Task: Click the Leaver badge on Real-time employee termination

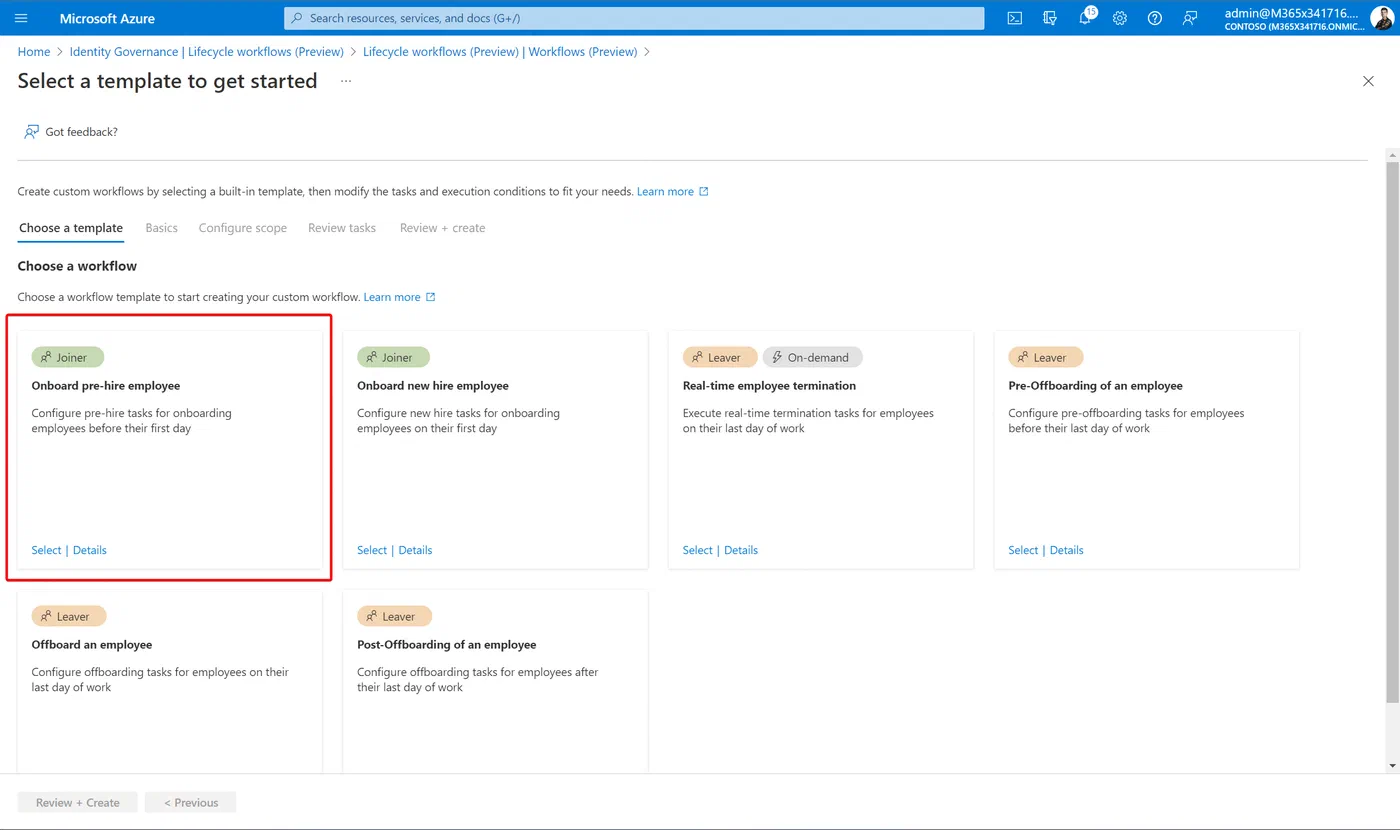Action: tap(720, 357)
